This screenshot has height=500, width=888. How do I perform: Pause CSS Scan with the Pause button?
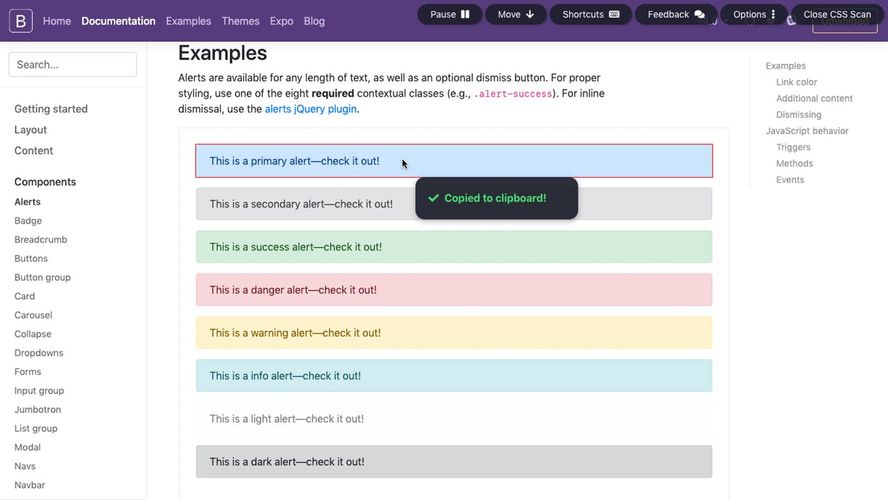pos(450,15)
